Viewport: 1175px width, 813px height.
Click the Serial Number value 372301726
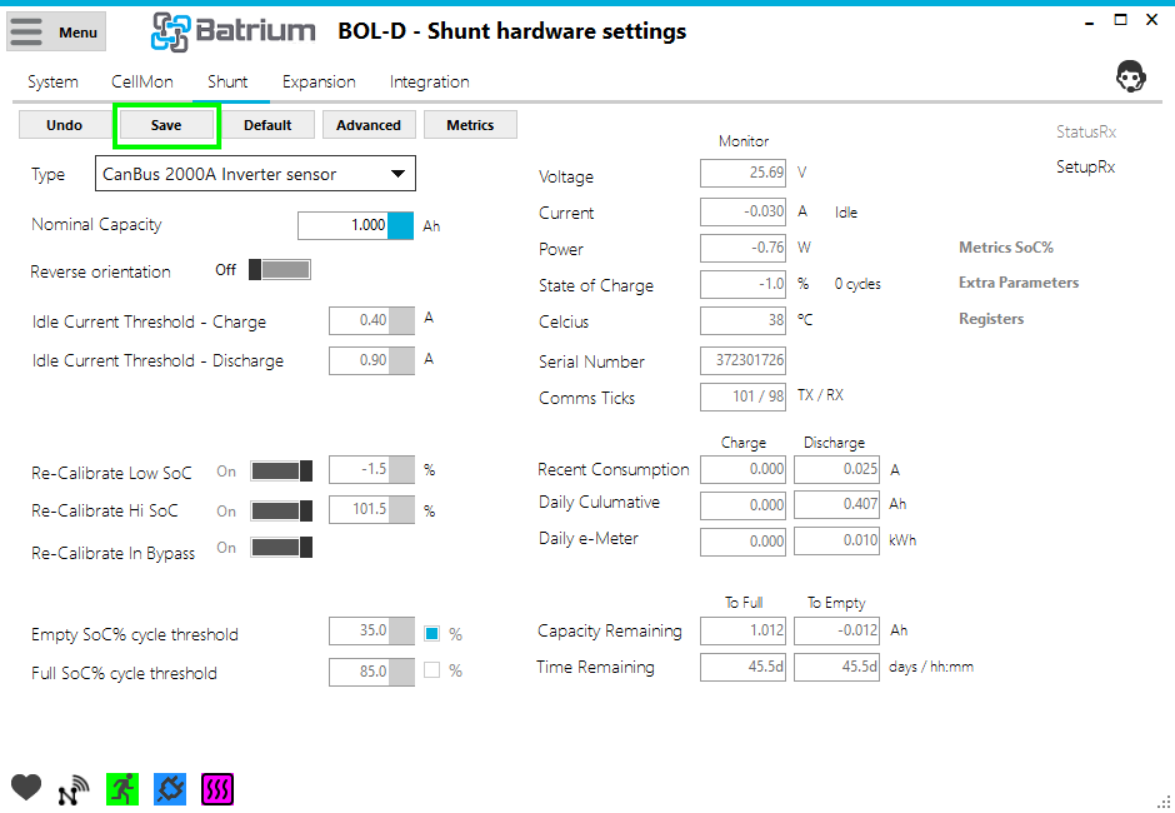pyautogui.click(x=743, y=360)
